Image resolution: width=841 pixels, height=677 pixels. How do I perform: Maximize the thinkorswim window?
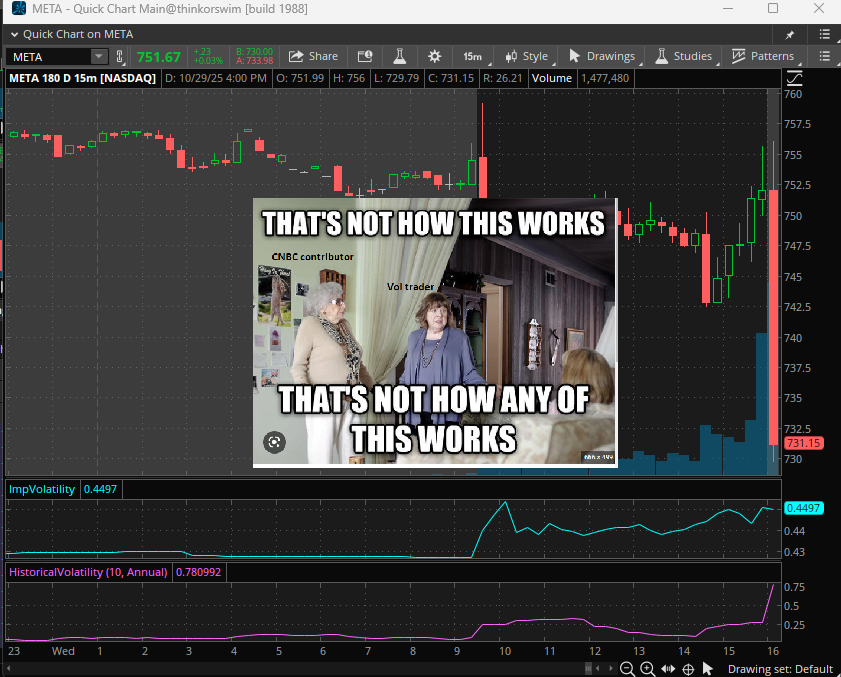pos(773,8)
